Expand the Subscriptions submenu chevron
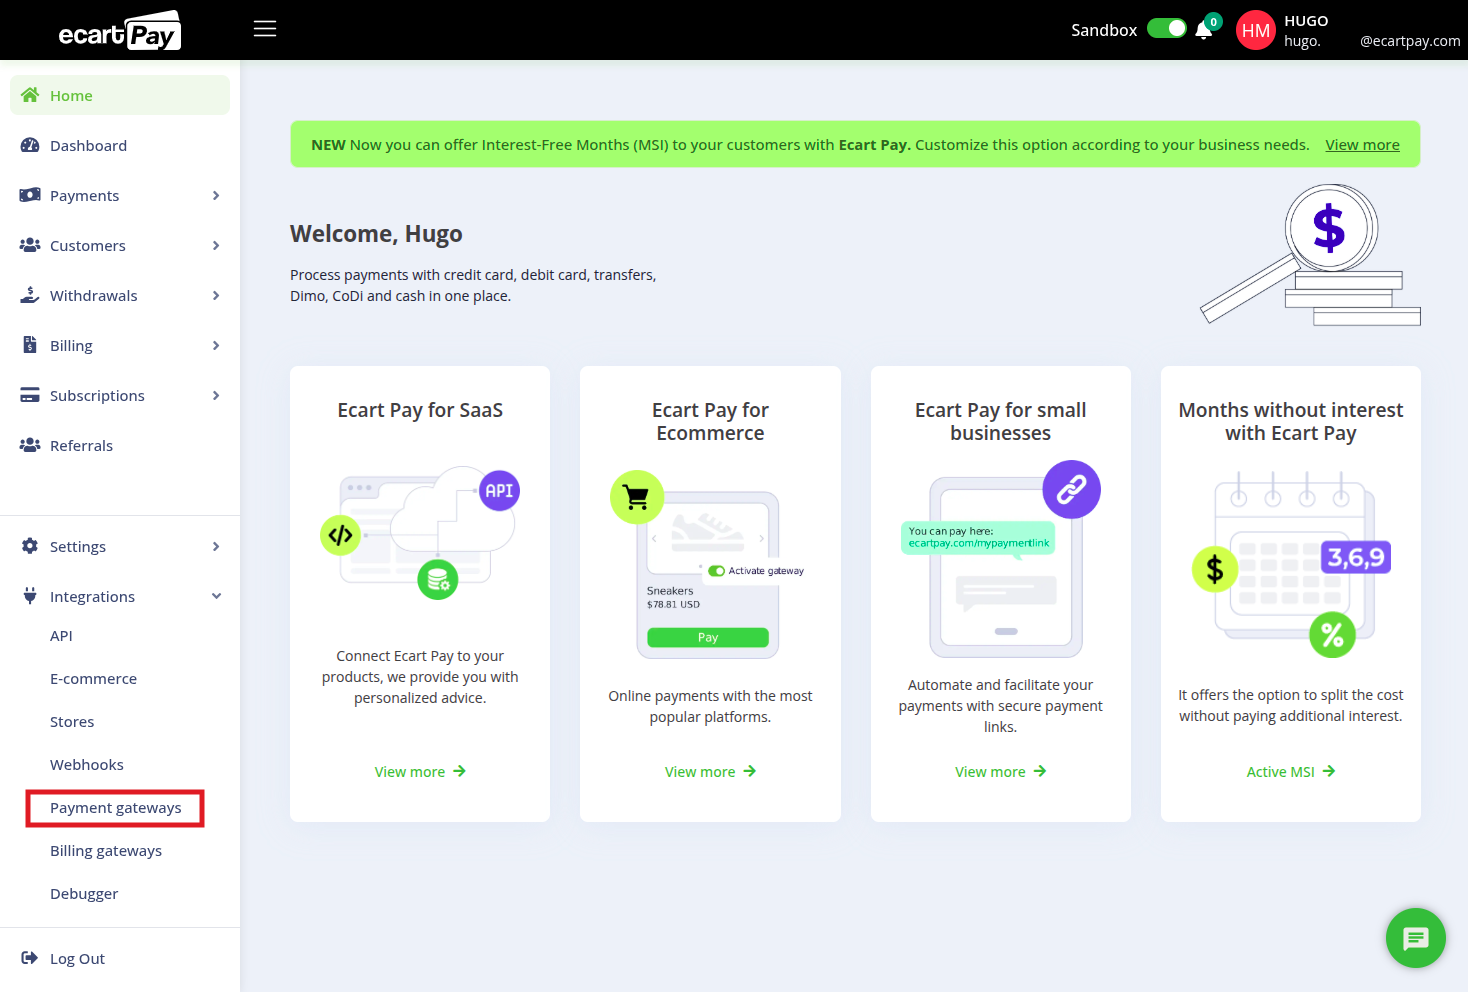Image resolution: width=1468 pixels, height=992 pixels. click(x=216, y=395)
